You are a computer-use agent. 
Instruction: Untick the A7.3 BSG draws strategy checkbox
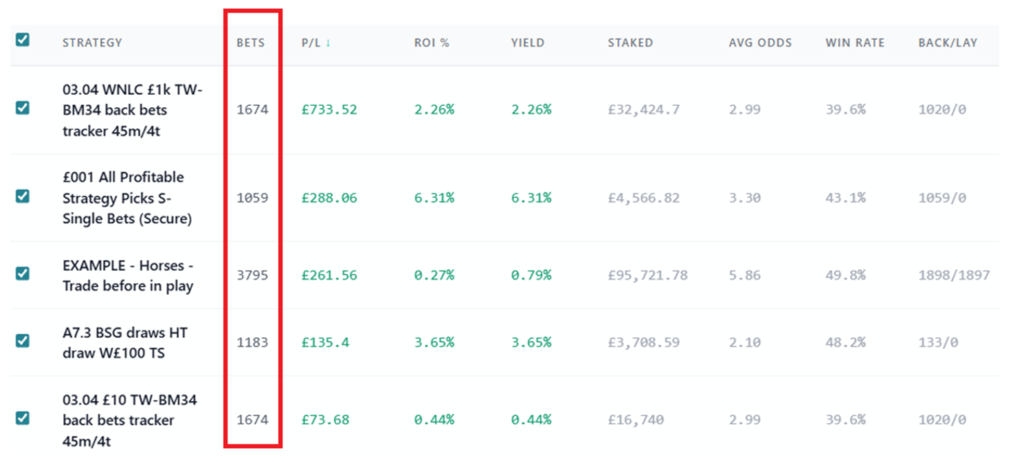23,340
